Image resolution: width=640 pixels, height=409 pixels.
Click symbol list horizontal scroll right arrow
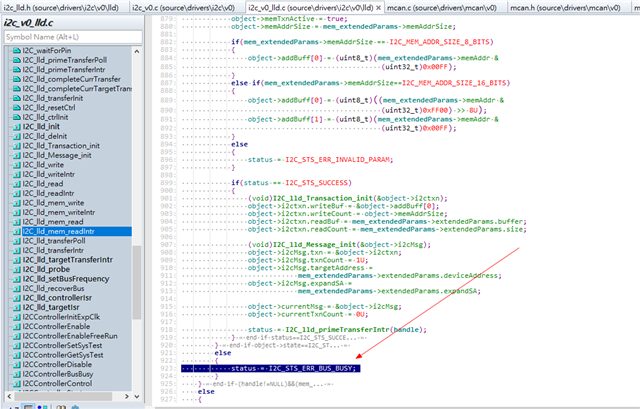127,396
